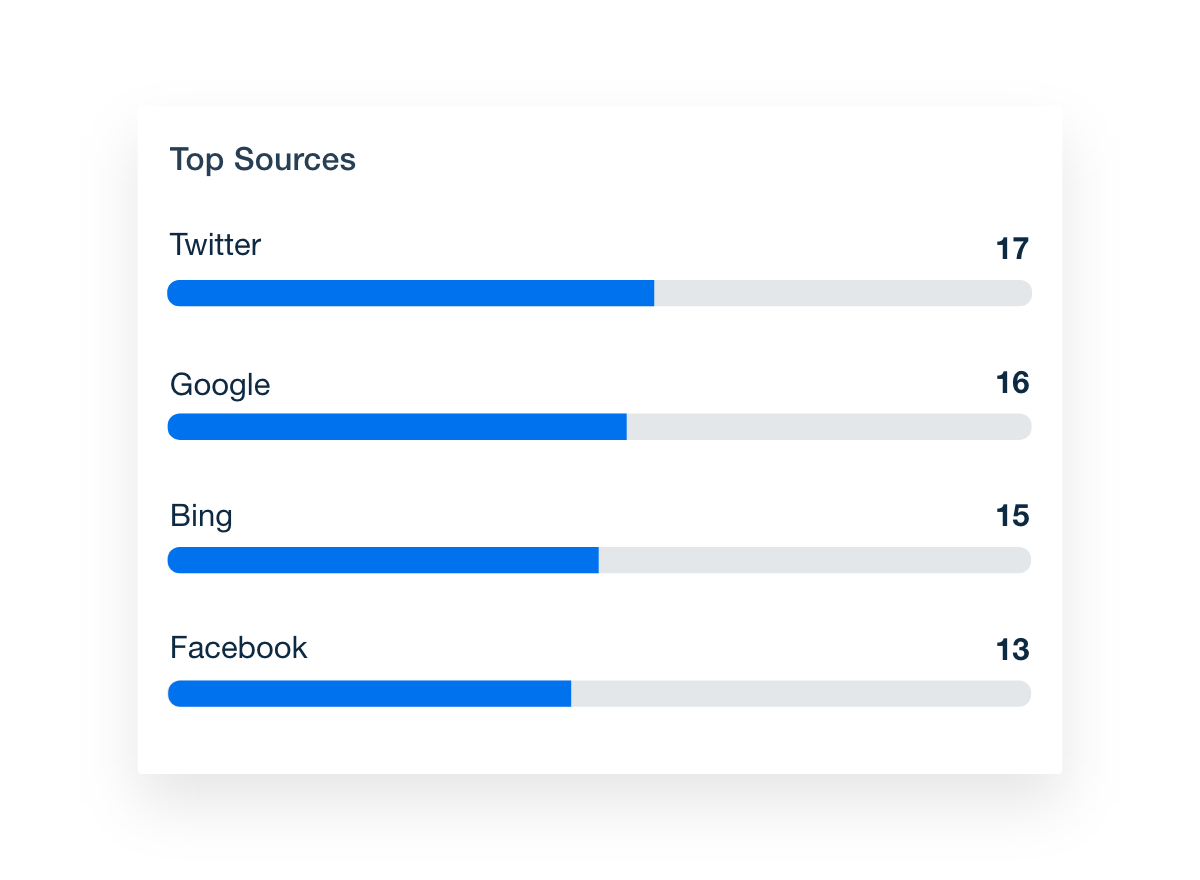Click Twitter's count of 17
This screenshot has height=880, width=1200.
[1012, 249]
